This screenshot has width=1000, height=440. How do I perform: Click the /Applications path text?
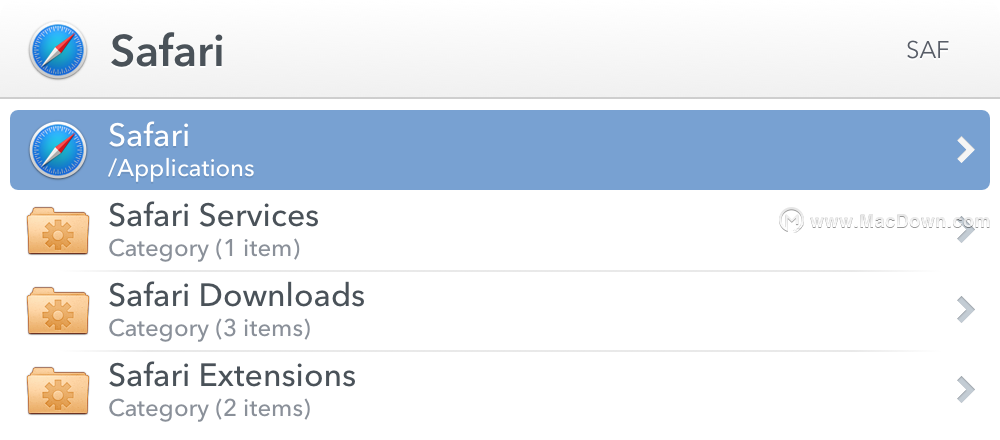[181, 168]
